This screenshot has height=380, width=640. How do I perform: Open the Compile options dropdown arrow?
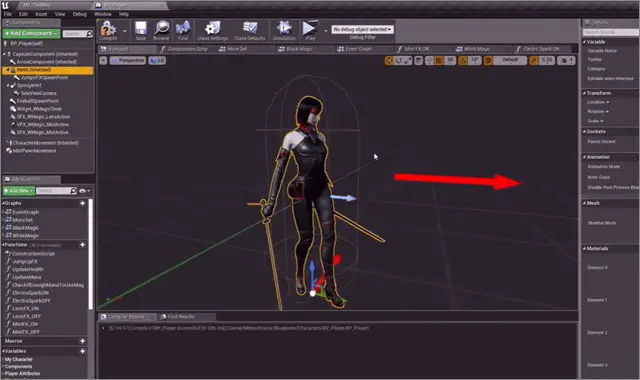pos(124,31)
